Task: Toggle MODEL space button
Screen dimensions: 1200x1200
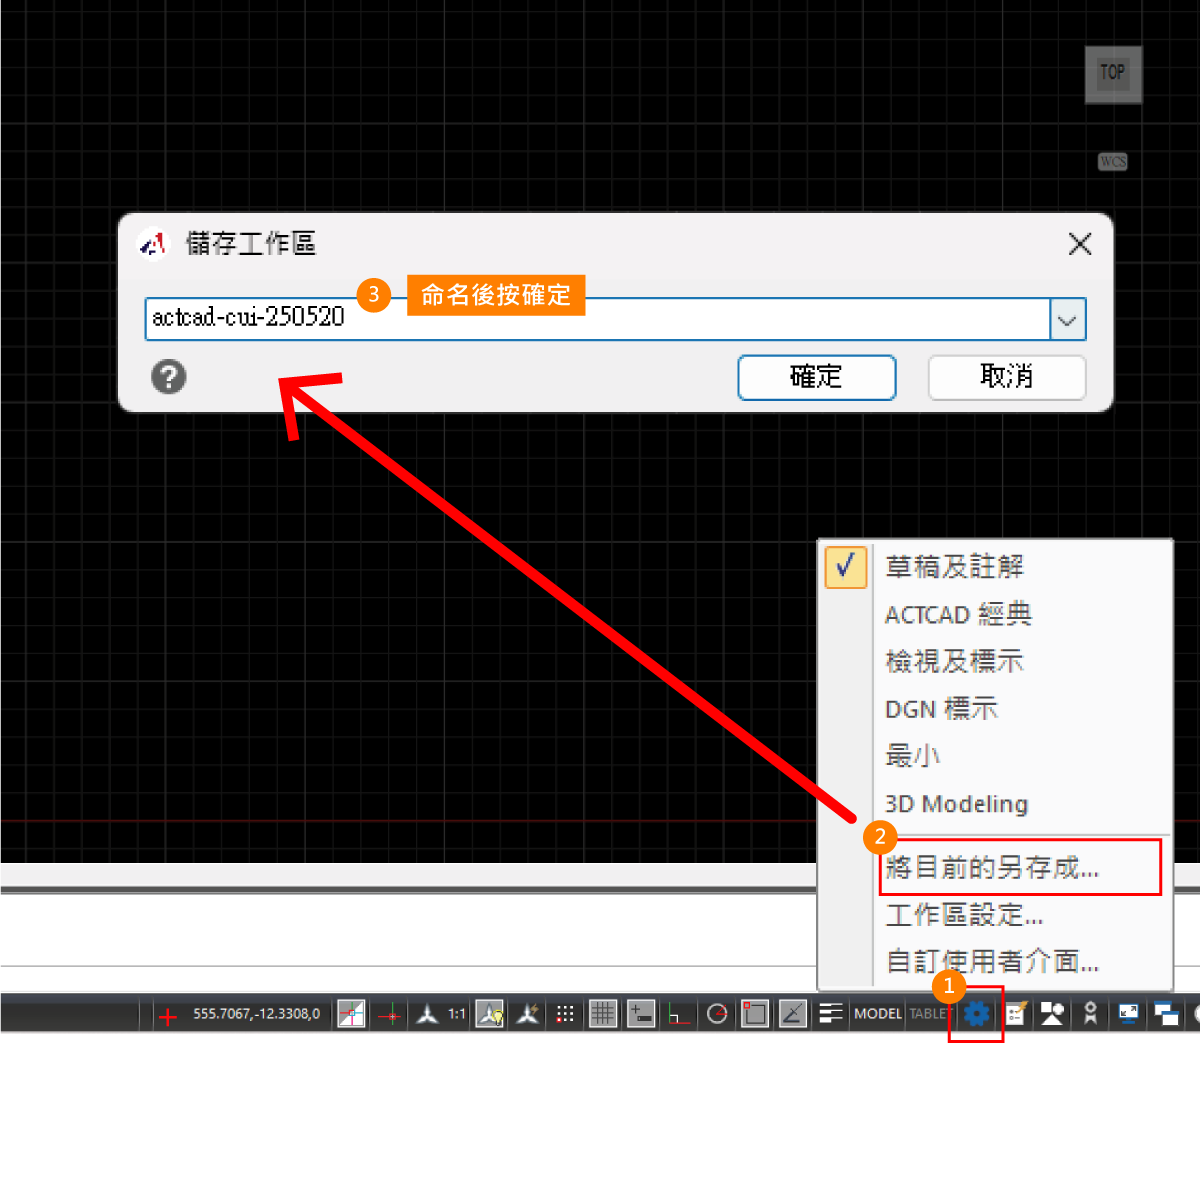Action: click(878, 1014)
